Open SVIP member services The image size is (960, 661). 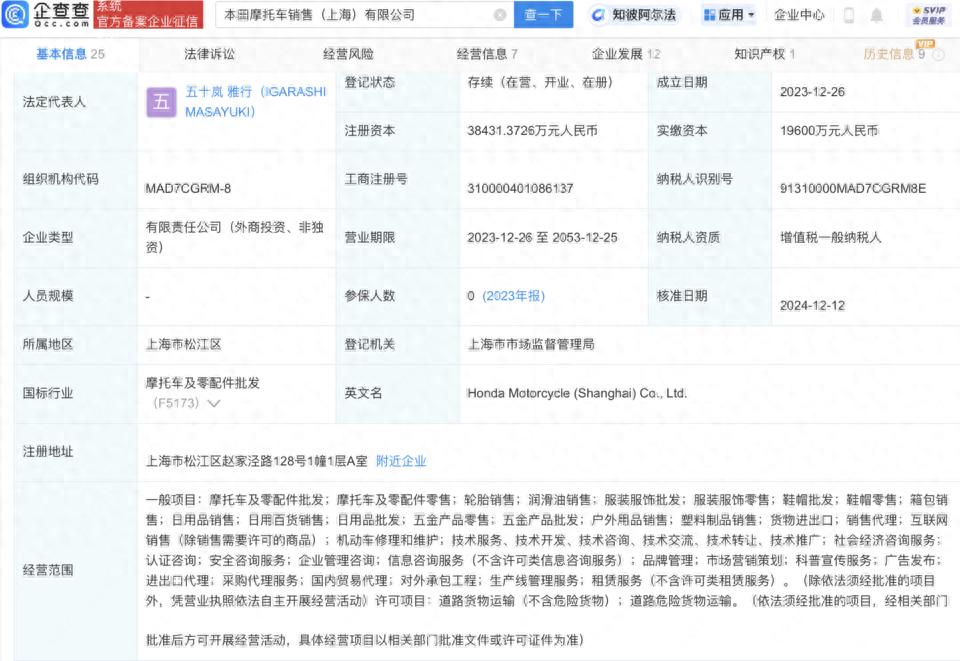pyautogui.click(x=928, y=15)
